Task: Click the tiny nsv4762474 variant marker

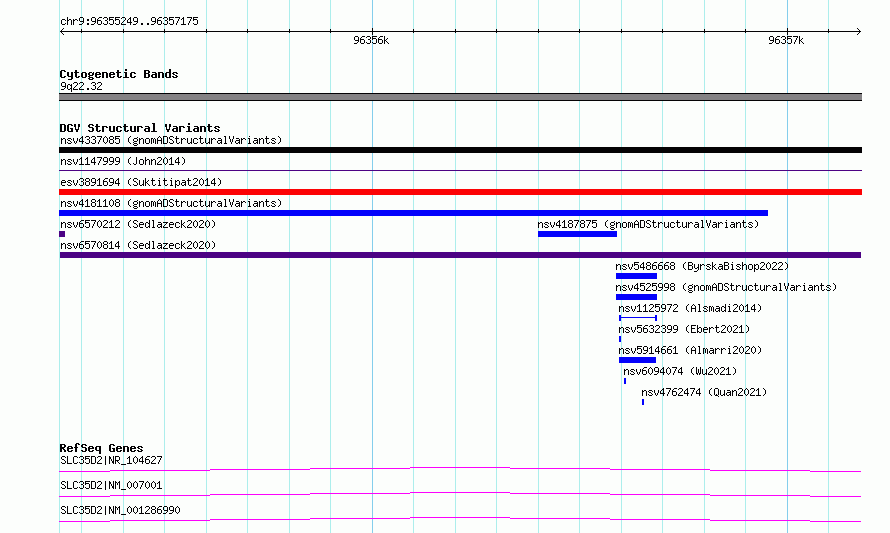Action: pyautogui.click(x=643, y=402)
